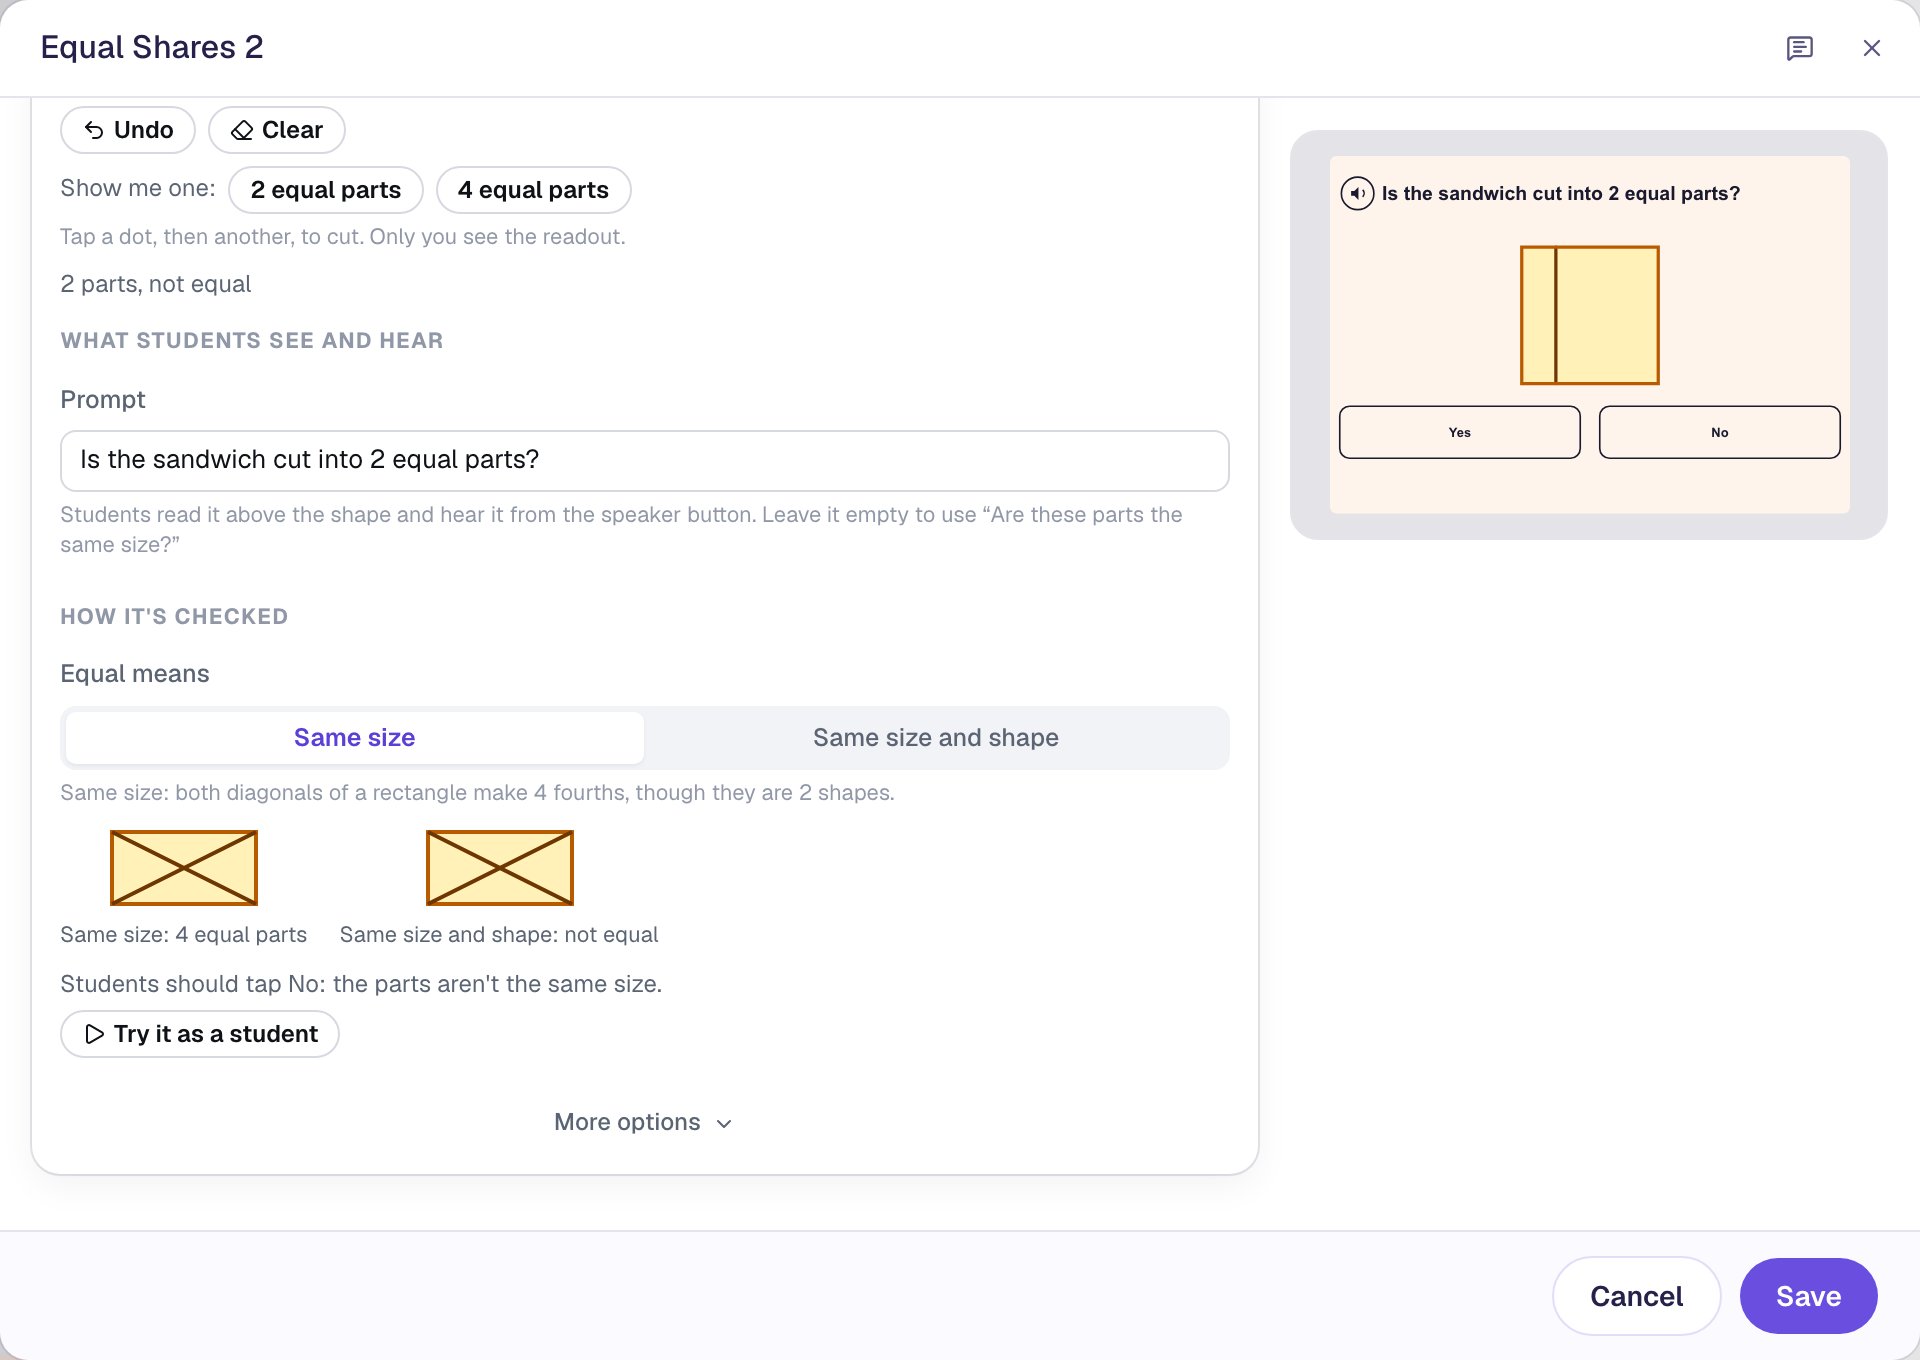Click the Undo button
Viewport: 1920px width, 1360px height.
click(x=128, y=130)
